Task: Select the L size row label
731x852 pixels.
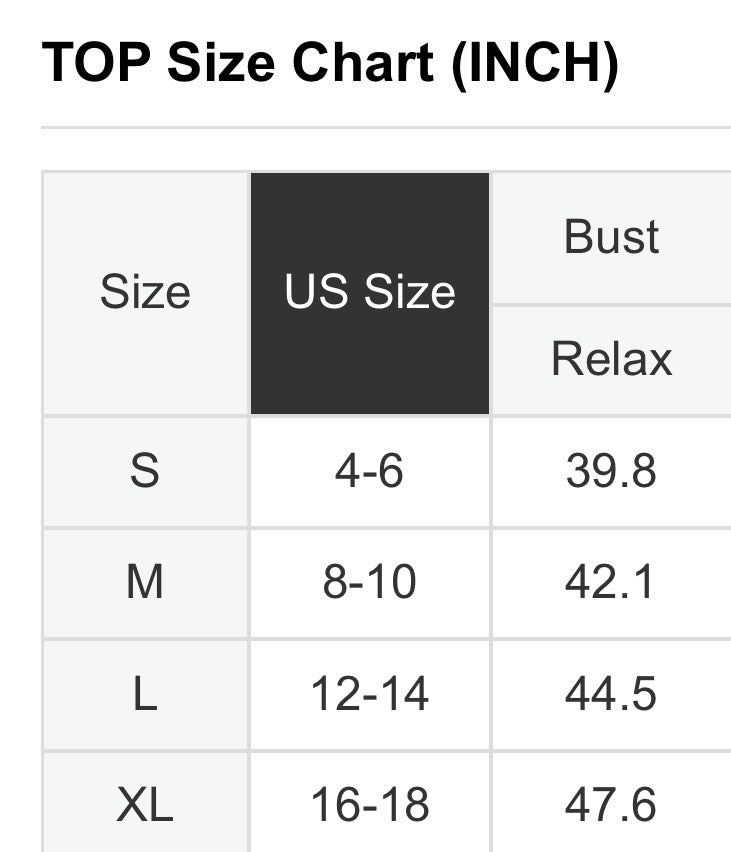Action: tap(145, 694)
